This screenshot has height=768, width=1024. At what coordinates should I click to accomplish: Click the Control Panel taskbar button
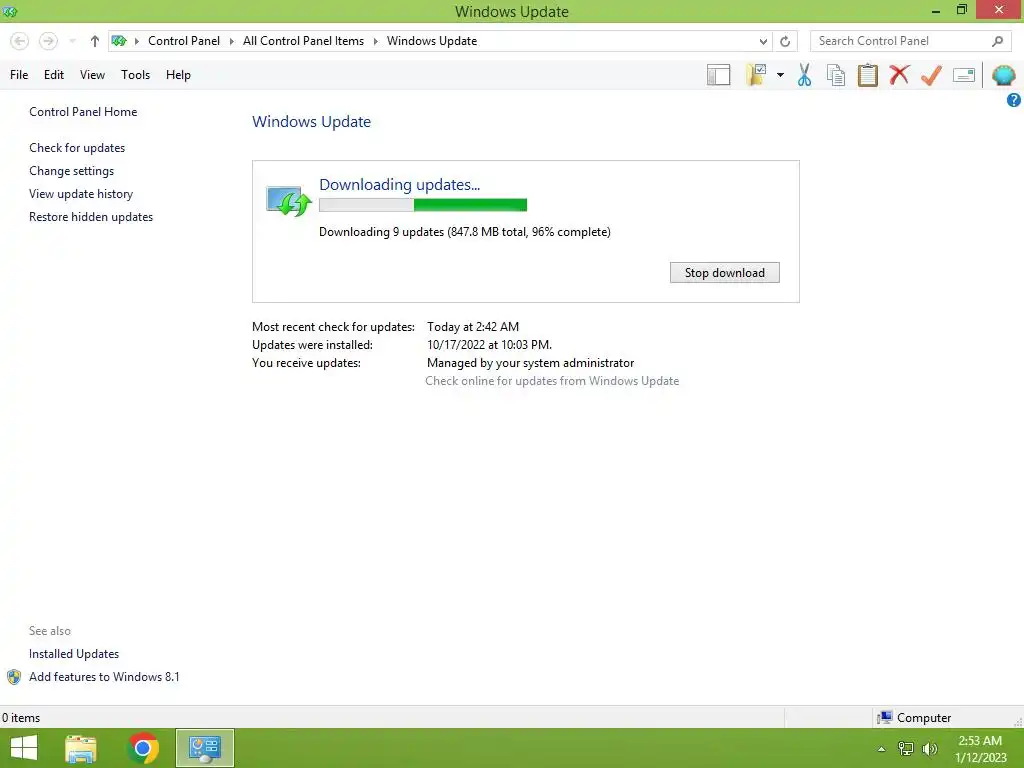coord(204,748)
